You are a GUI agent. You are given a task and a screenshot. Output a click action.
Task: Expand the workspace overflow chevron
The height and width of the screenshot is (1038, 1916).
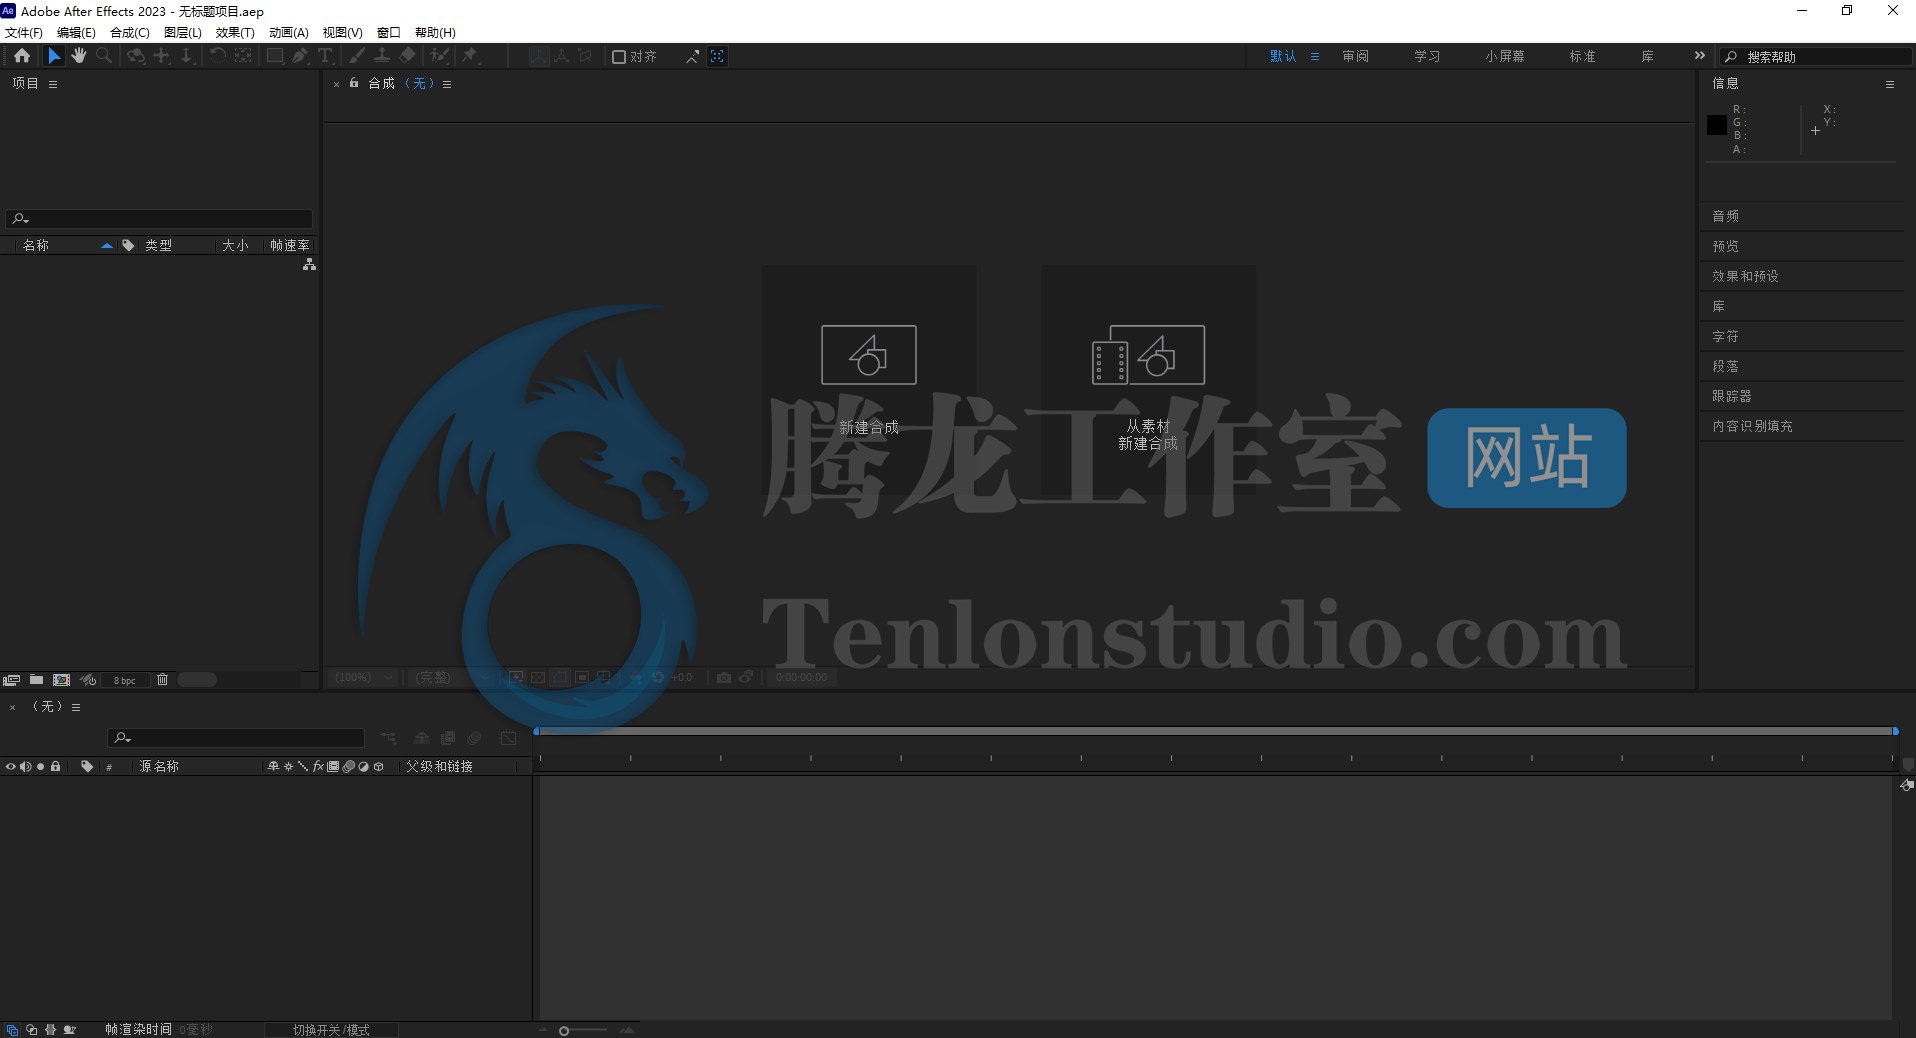[x=1699, y=56]
